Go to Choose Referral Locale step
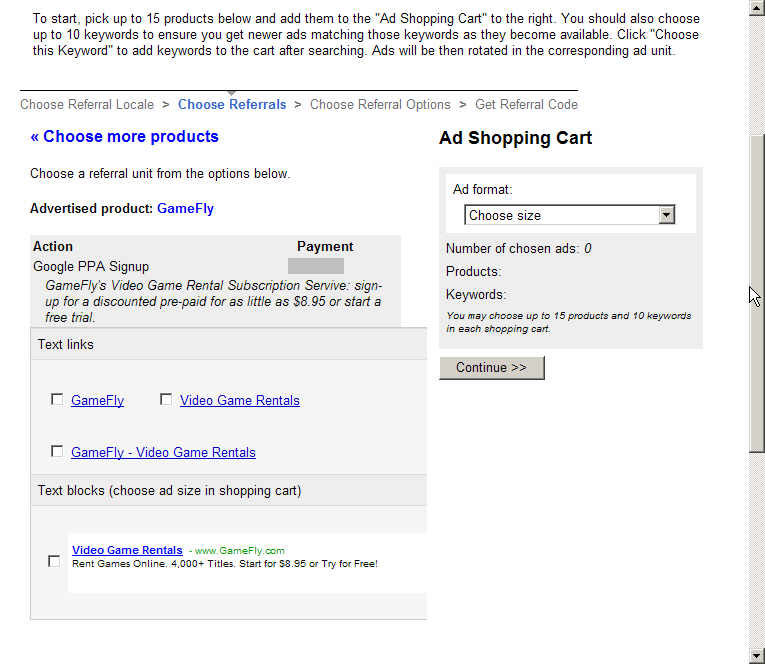 pos(87,104)
